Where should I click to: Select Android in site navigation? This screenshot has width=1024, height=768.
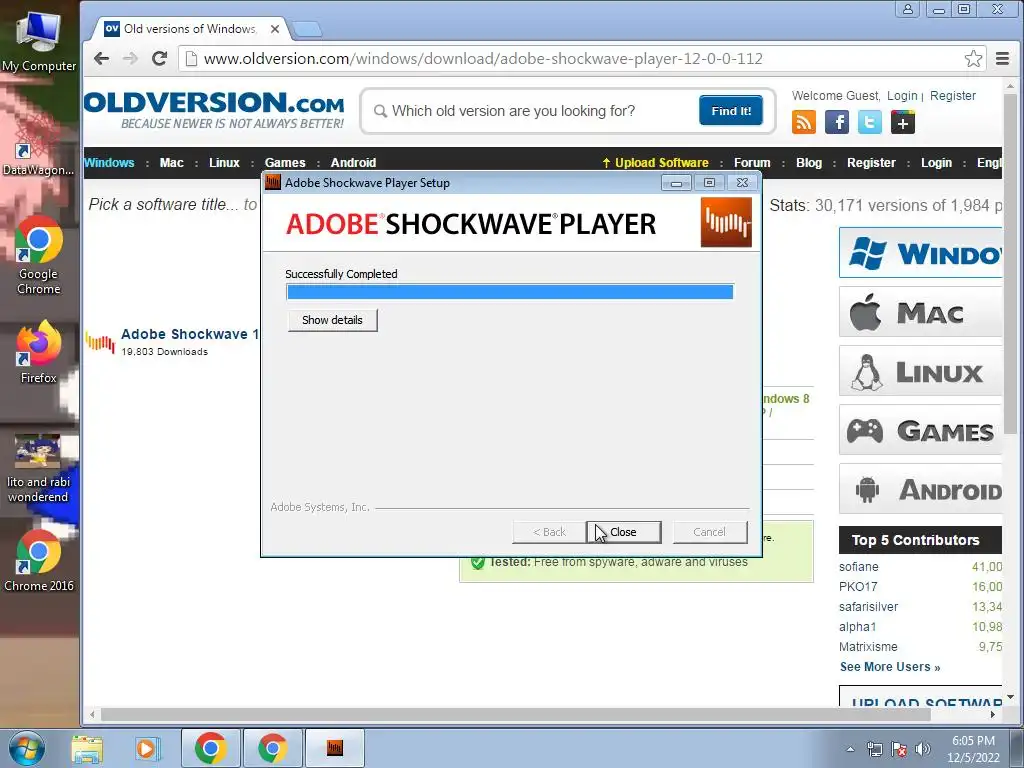point(353,163)
